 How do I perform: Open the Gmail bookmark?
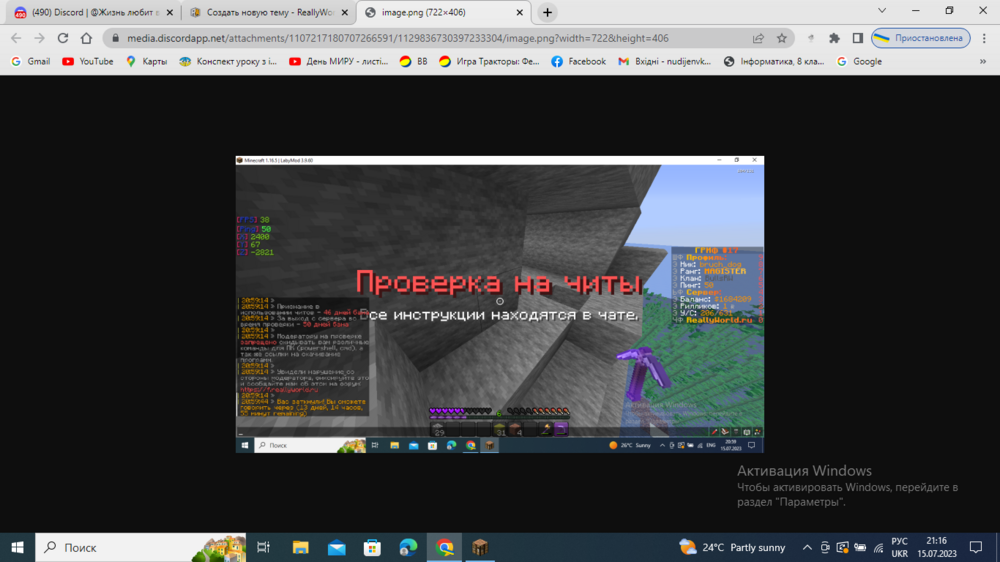31,61
